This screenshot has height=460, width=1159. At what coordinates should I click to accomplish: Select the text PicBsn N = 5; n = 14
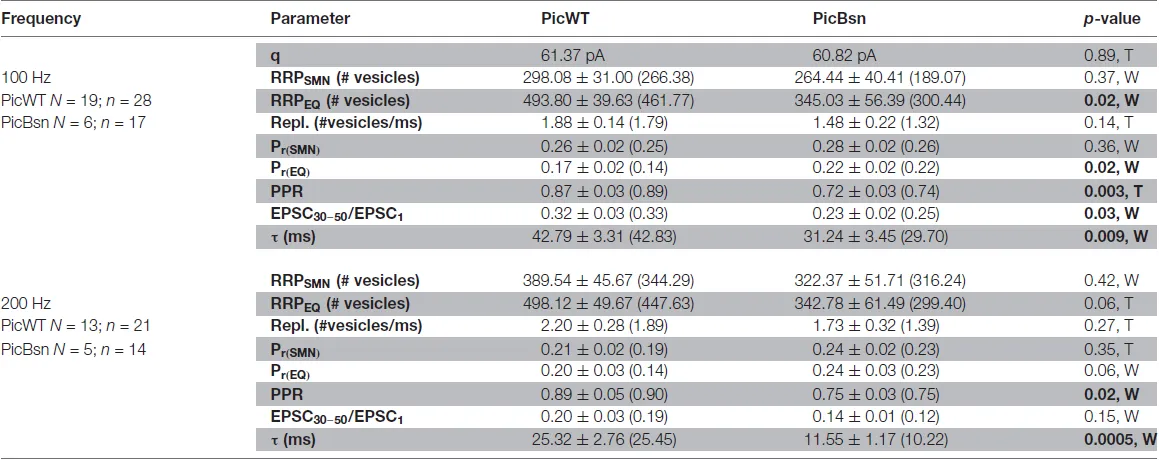tap(72, 347)
